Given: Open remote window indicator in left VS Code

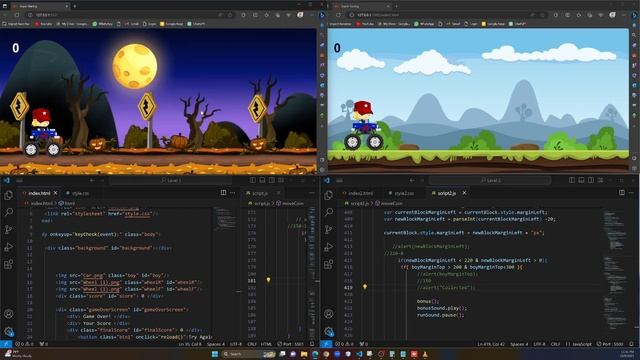Looking at the screenshot, I should (x=6, y=344).
